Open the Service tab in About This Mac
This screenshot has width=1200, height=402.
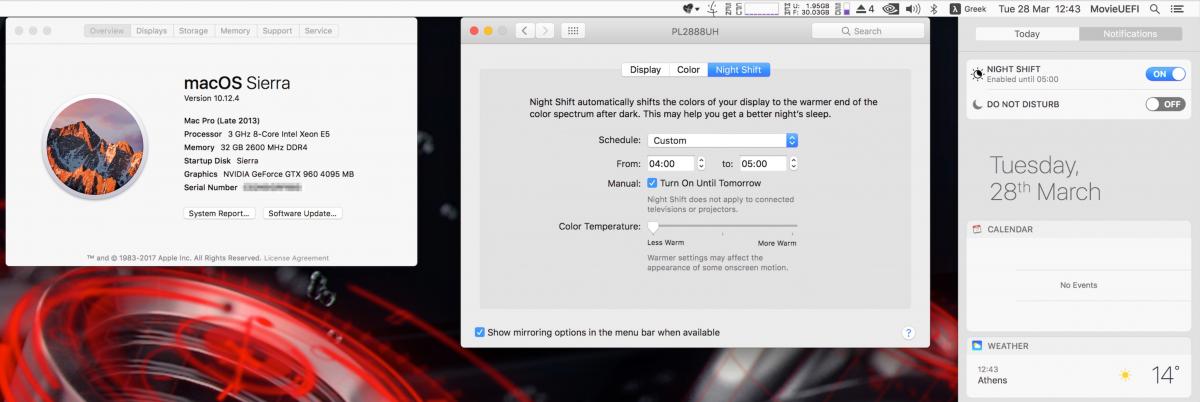(318, 31)
